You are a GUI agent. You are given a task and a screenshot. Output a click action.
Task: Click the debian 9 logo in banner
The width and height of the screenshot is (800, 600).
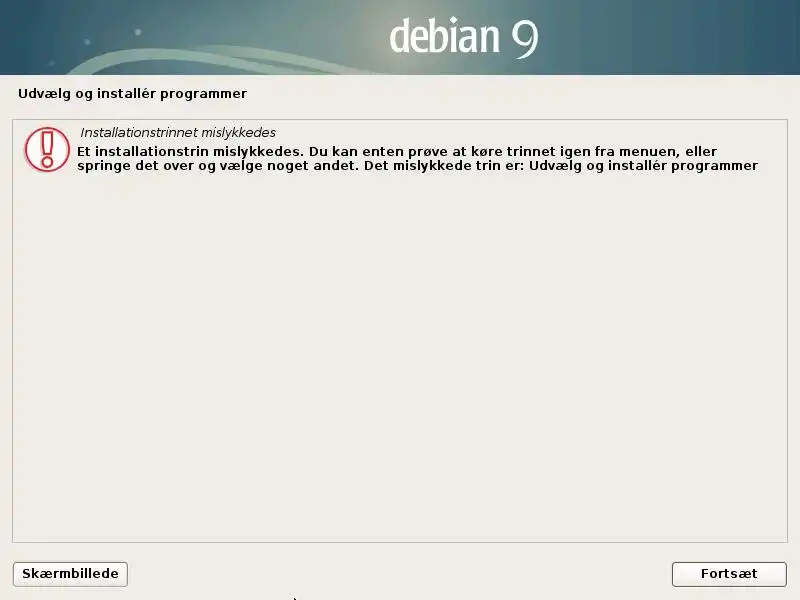(x=464, y=37)
